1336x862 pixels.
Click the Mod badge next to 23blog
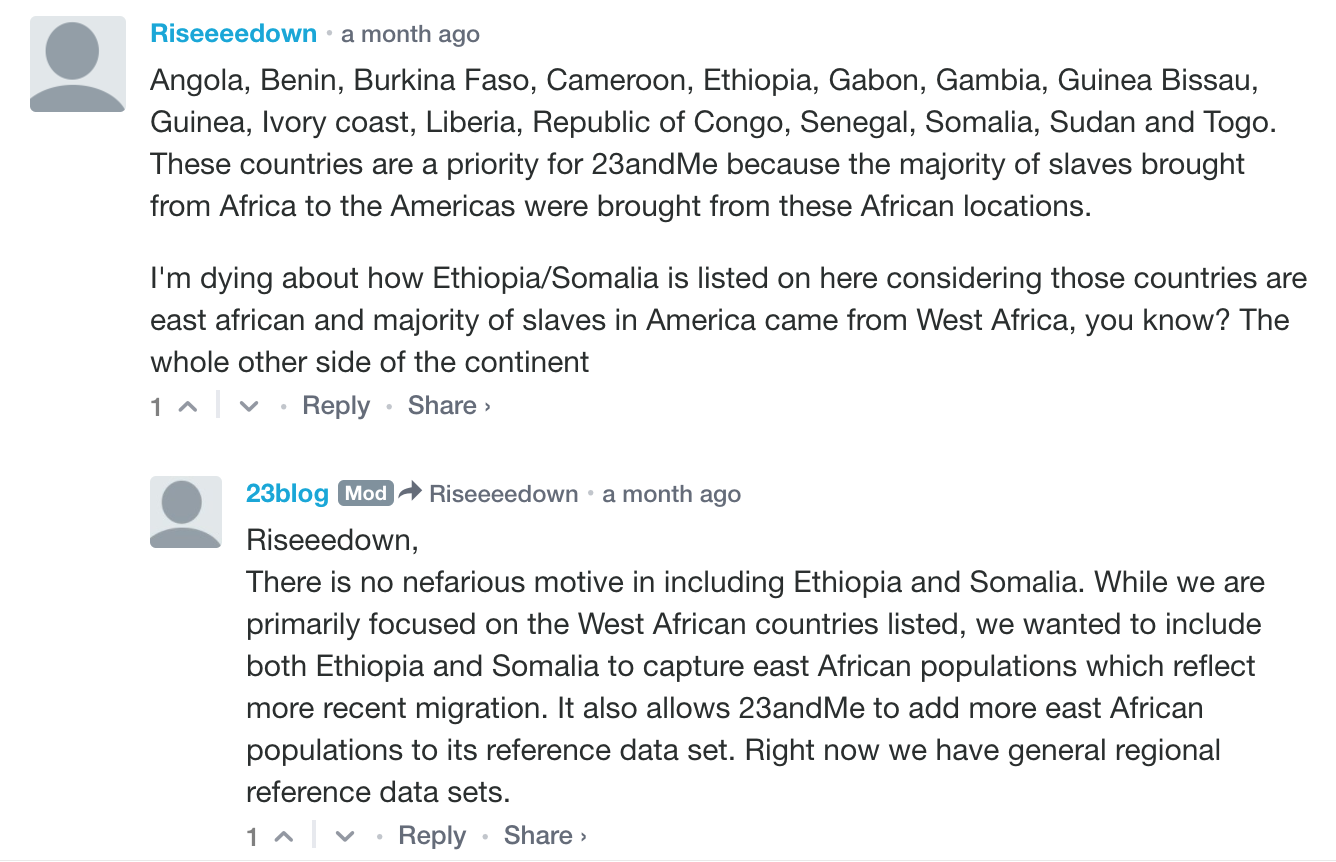point(365,493)
